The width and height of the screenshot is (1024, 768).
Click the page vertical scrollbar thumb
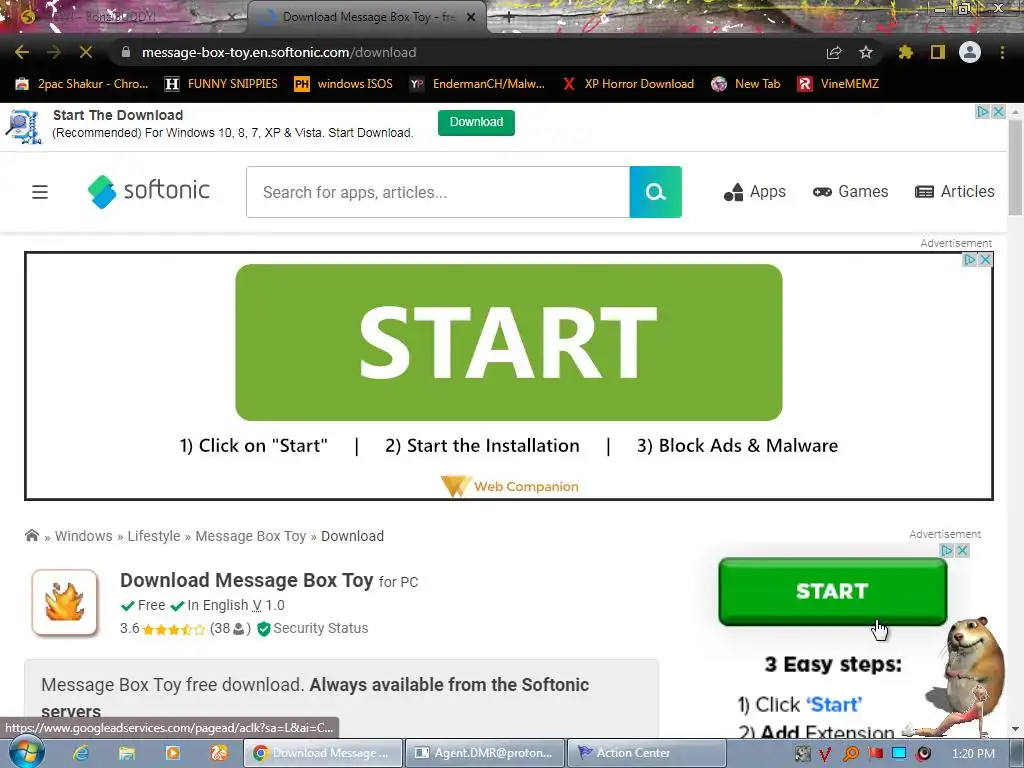pyautogui.click(x=1016, y=167)
